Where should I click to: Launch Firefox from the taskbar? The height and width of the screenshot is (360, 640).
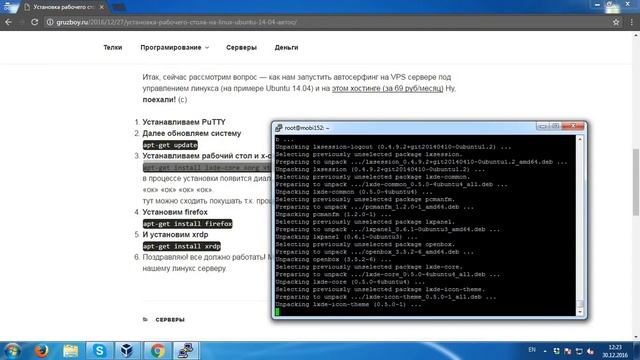click(41, 351)
